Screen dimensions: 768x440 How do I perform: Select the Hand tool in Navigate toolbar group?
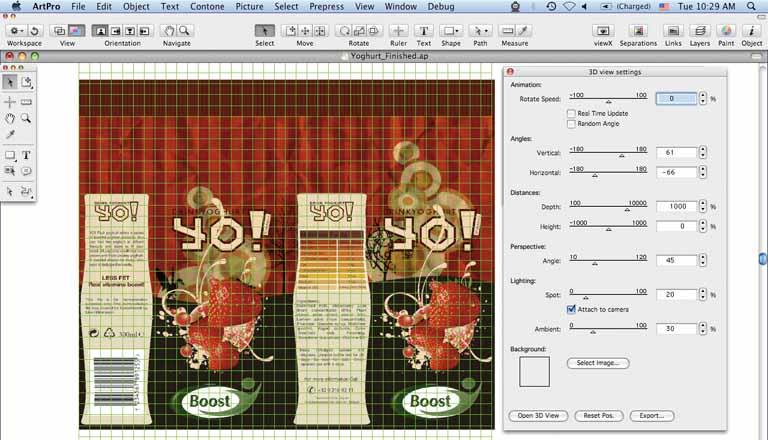pos(169,31)
